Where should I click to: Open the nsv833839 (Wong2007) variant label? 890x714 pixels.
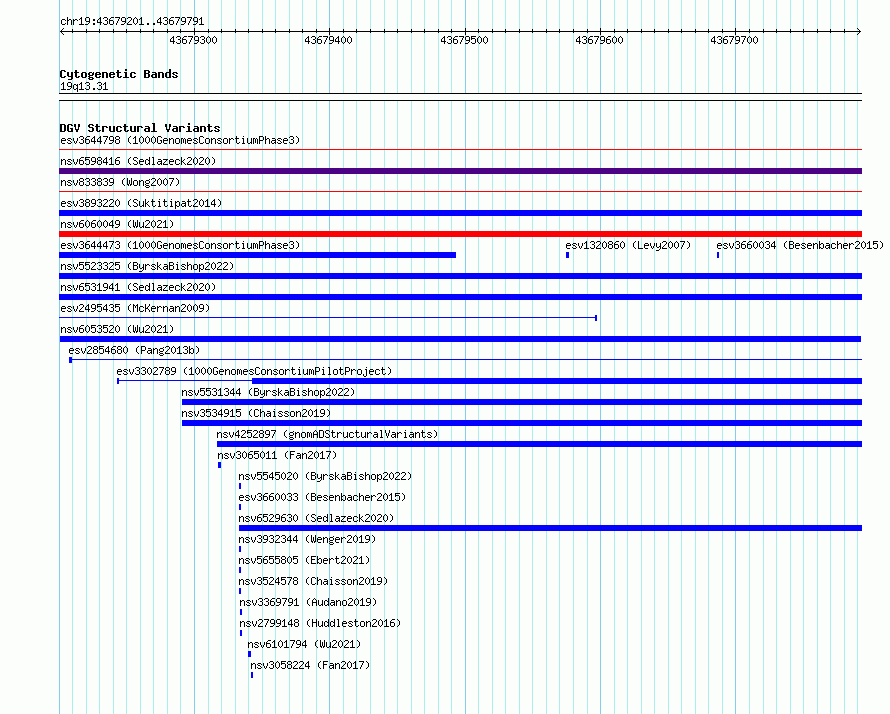coord(120,182)
